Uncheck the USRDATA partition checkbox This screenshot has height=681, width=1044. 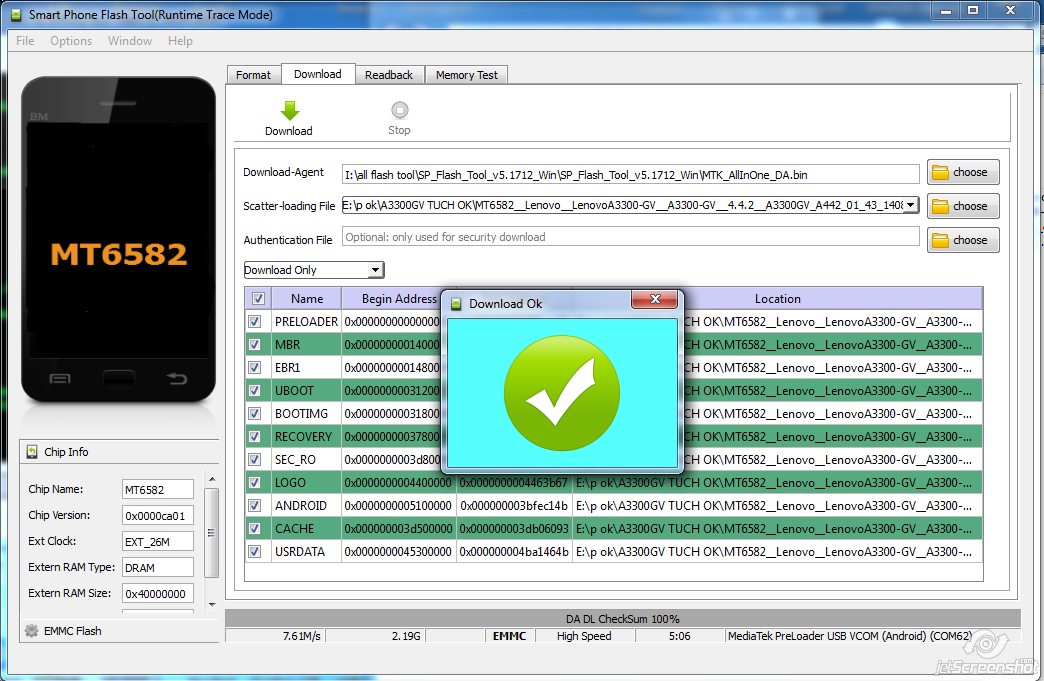254,551
